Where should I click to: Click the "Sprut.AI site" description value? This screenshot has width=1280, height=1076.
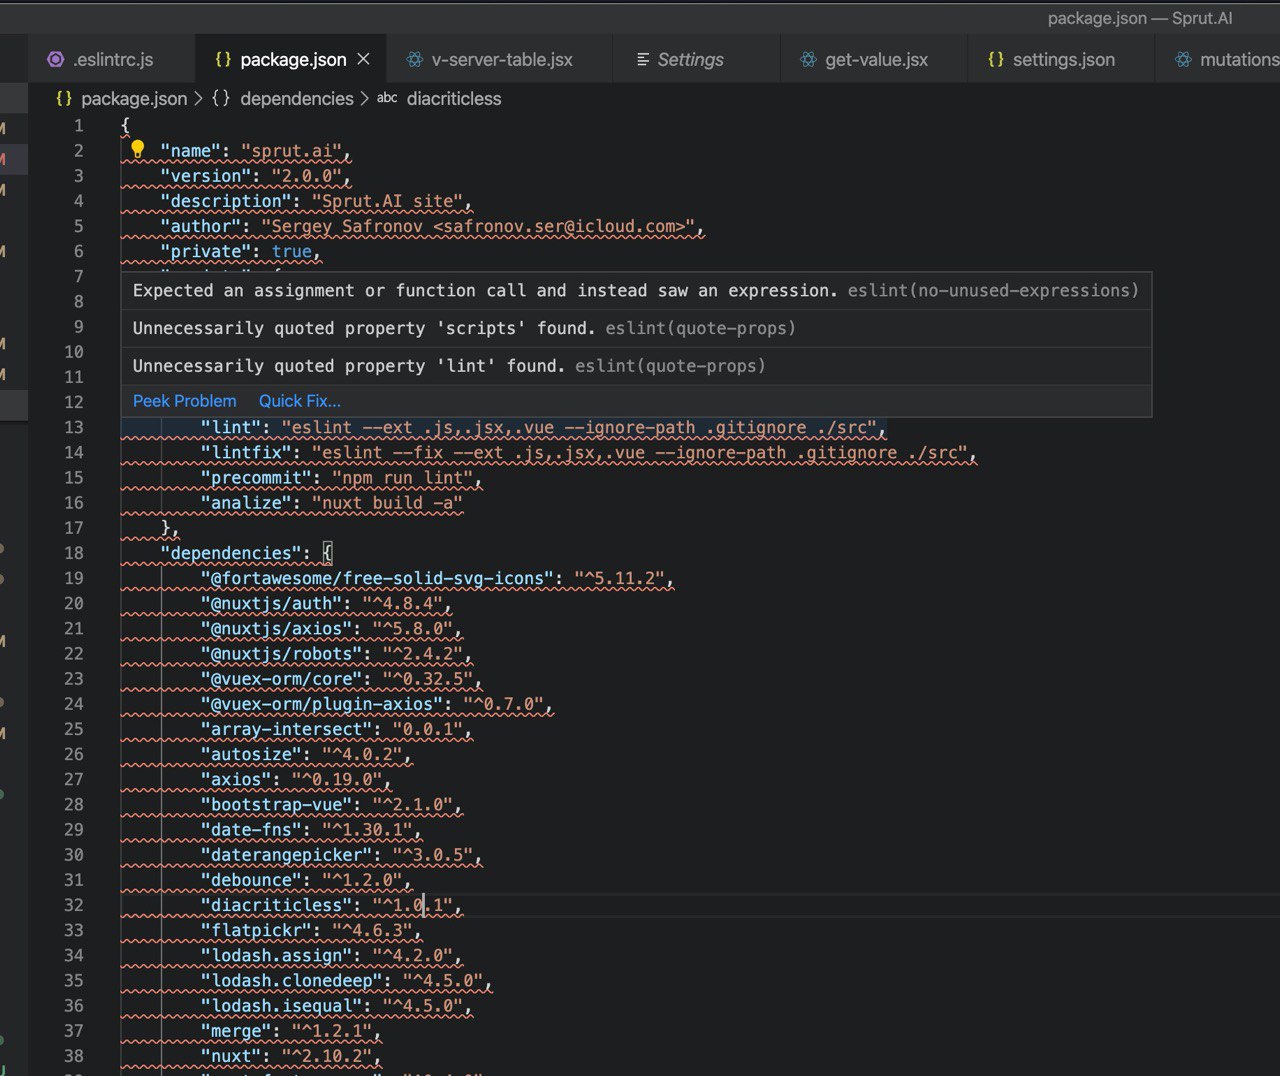386,201
